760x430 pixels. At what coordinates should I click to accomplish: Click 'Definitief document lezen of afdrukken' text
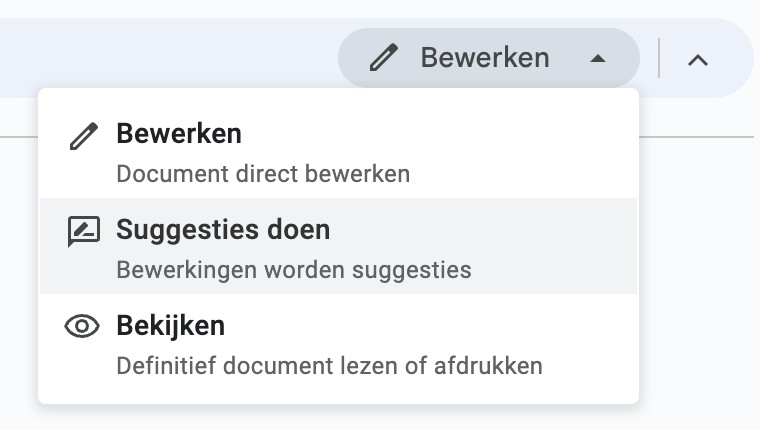(x=330, y=366)
